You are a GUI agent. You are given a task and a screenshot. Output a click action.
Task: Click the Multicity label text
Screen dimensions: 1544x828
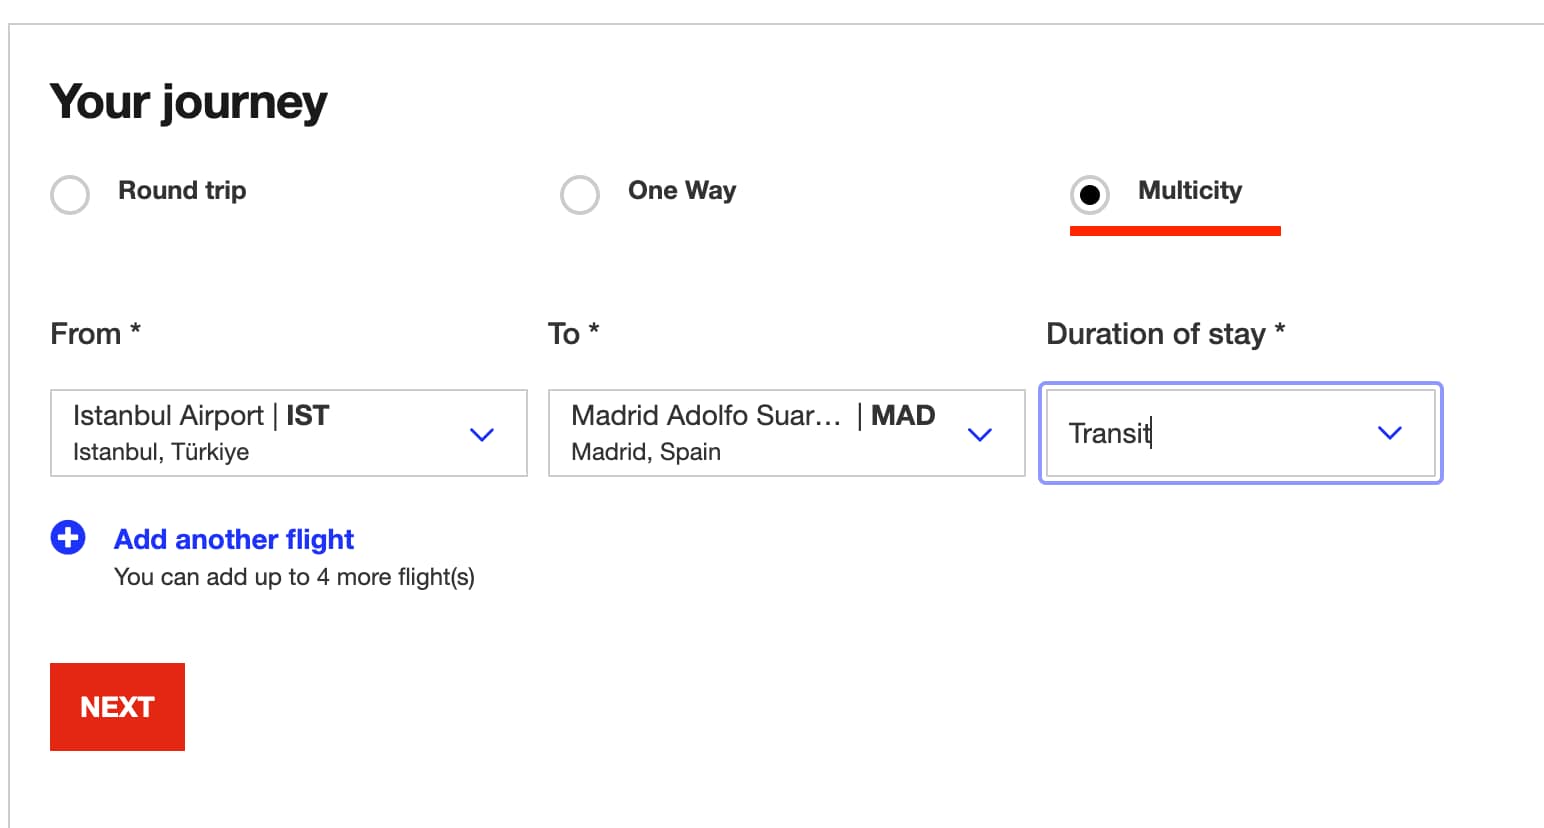(1190, 190)
